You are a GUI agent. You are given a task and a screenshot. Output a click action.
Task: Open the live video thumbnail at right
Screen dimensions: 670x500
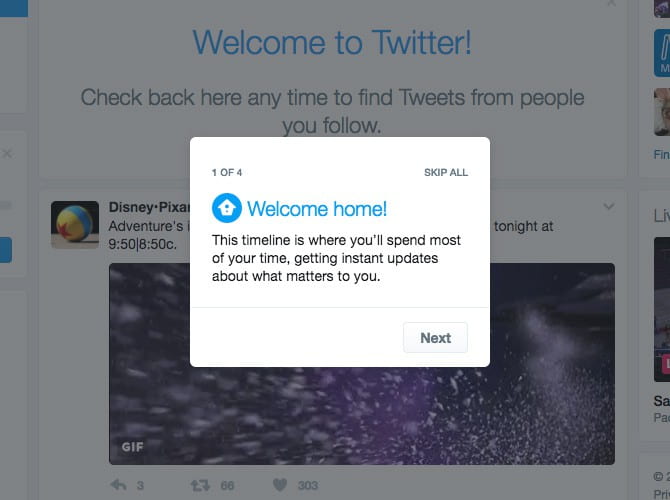pyautogui.click(x=662, y=309)
